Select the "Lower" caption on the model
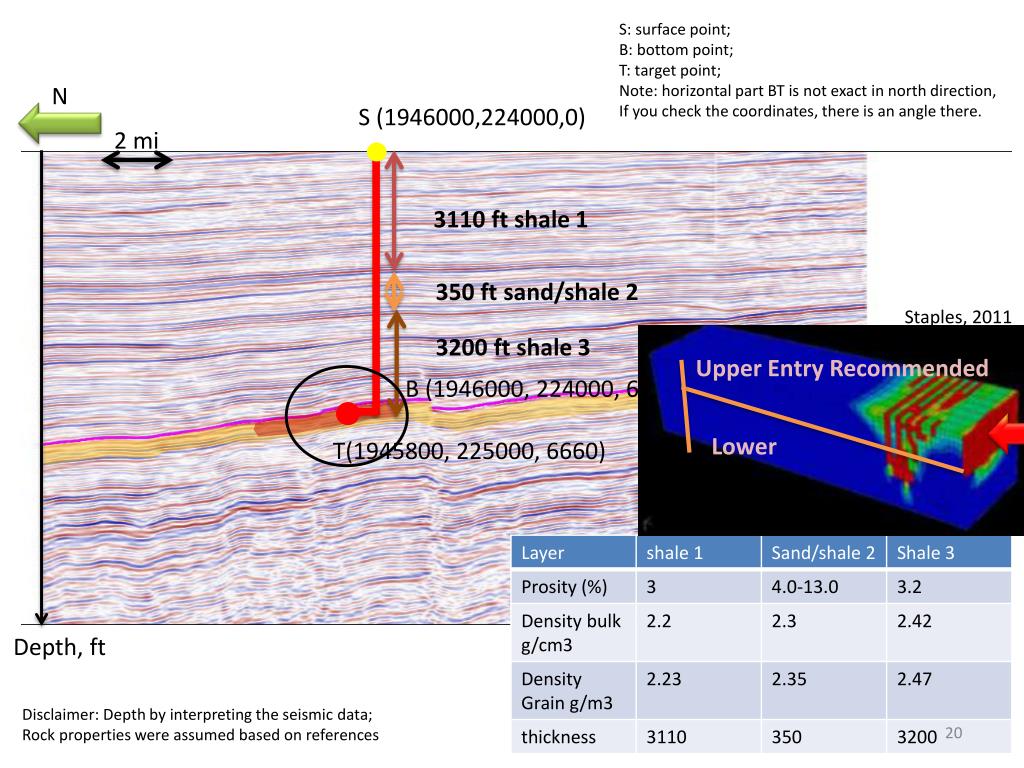 (x=744, y=447)
